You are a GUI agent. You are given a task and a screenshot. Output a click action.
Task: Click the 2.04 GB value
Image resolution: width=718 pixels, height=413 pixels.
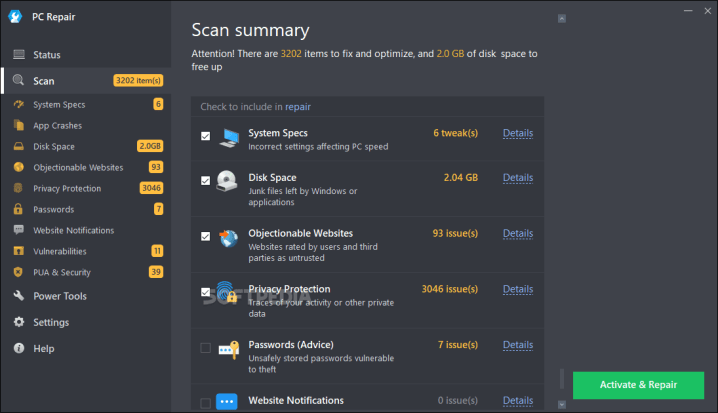[461, 178]
